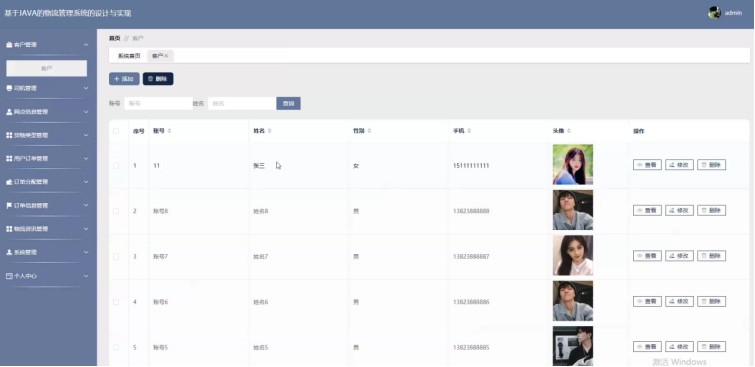
Task: Click the eye 查看 icon for row 1
Action: coord(647,165)
